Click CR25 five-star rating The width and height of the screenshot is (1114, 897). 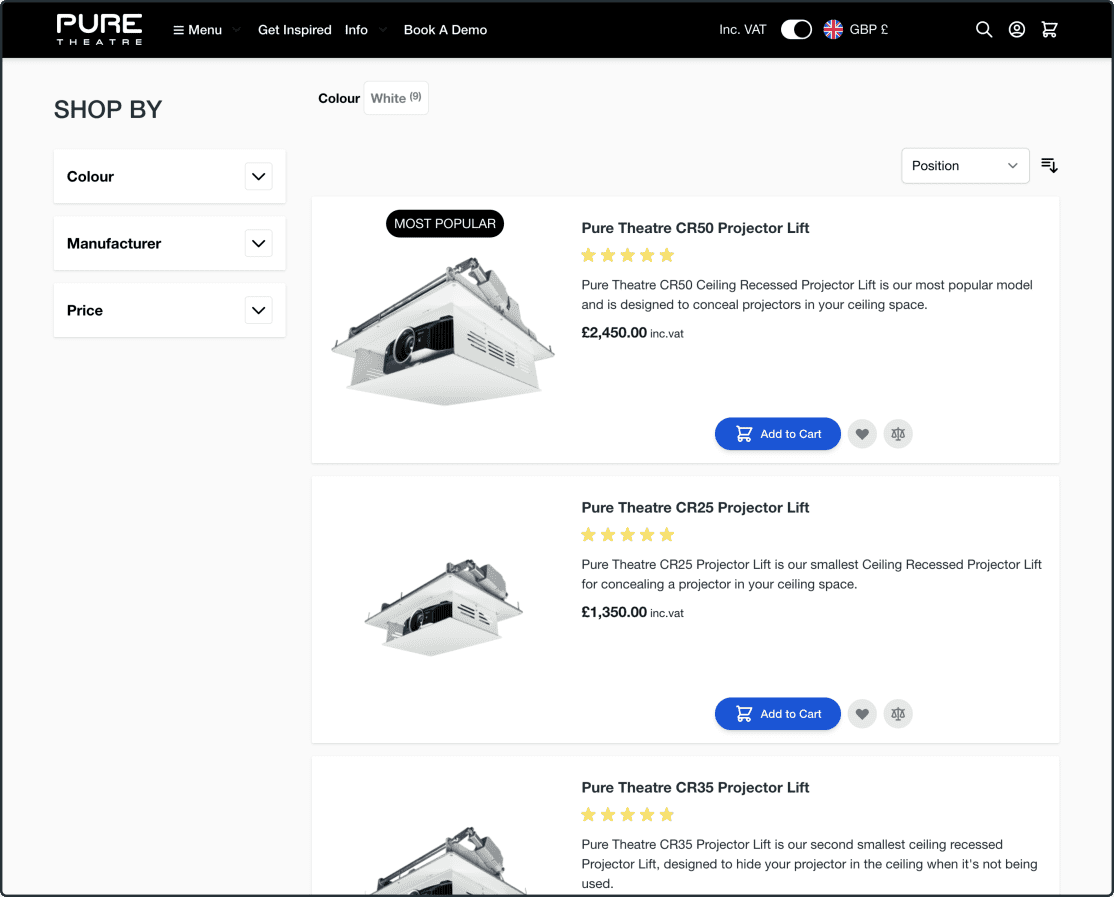pos(627,535)
